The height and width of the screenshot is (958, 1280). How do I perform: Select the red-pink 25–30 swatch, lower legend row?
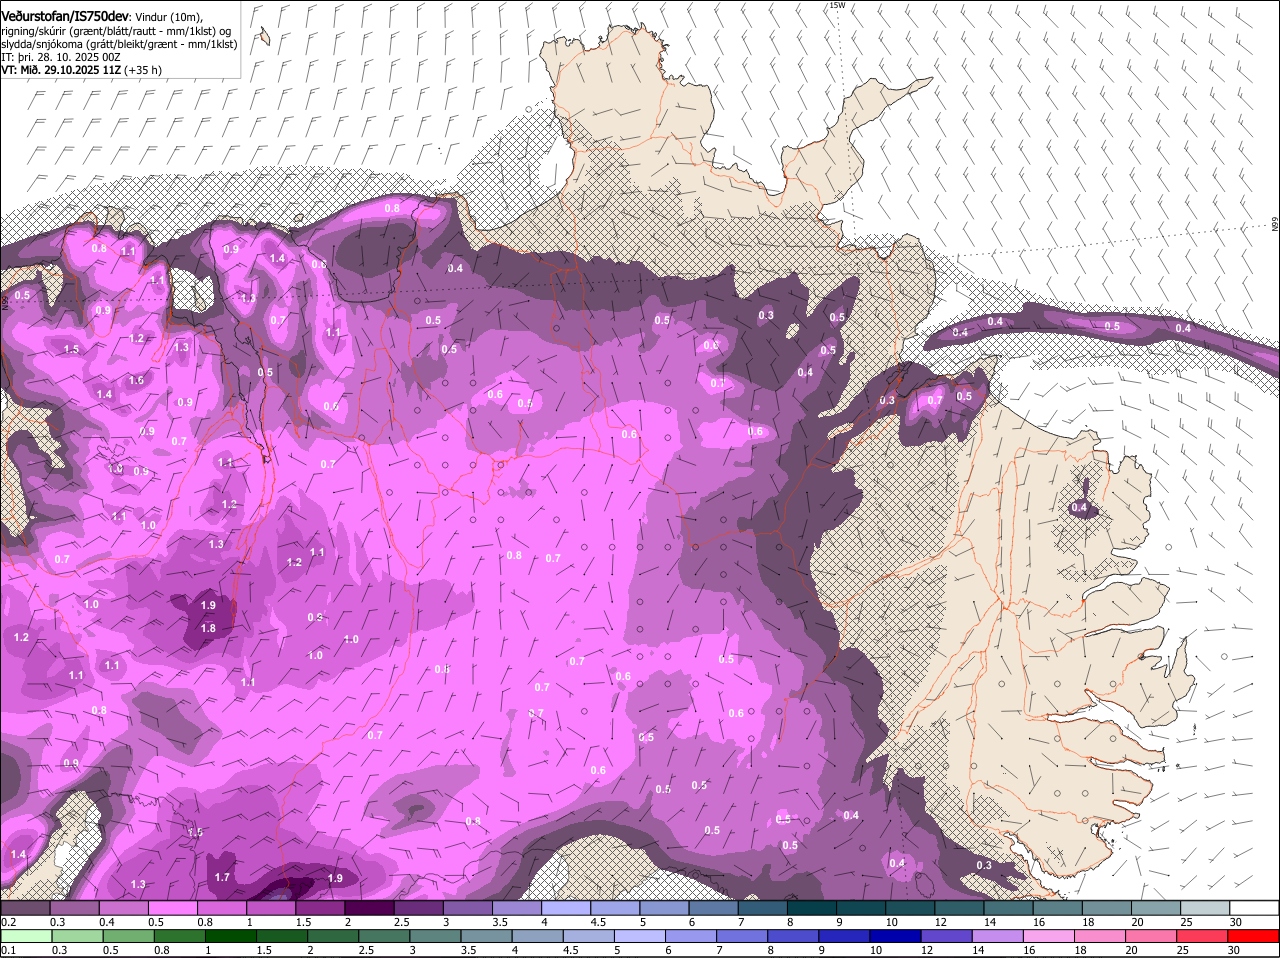[1203, 936]
